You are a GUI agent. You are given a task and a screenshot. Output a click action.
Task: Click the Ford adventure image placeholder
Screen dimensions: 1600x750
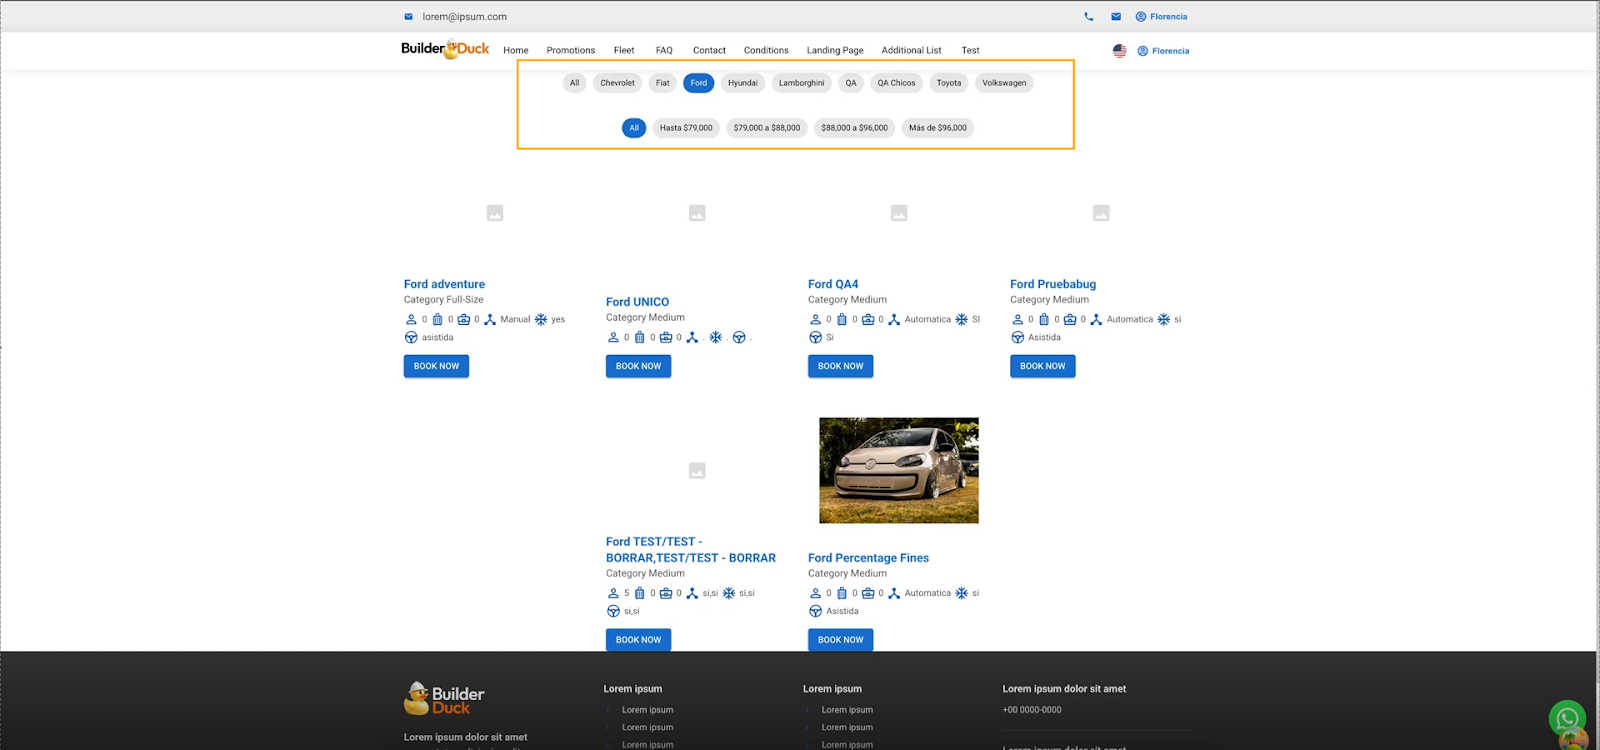click(x=495, y=213)
